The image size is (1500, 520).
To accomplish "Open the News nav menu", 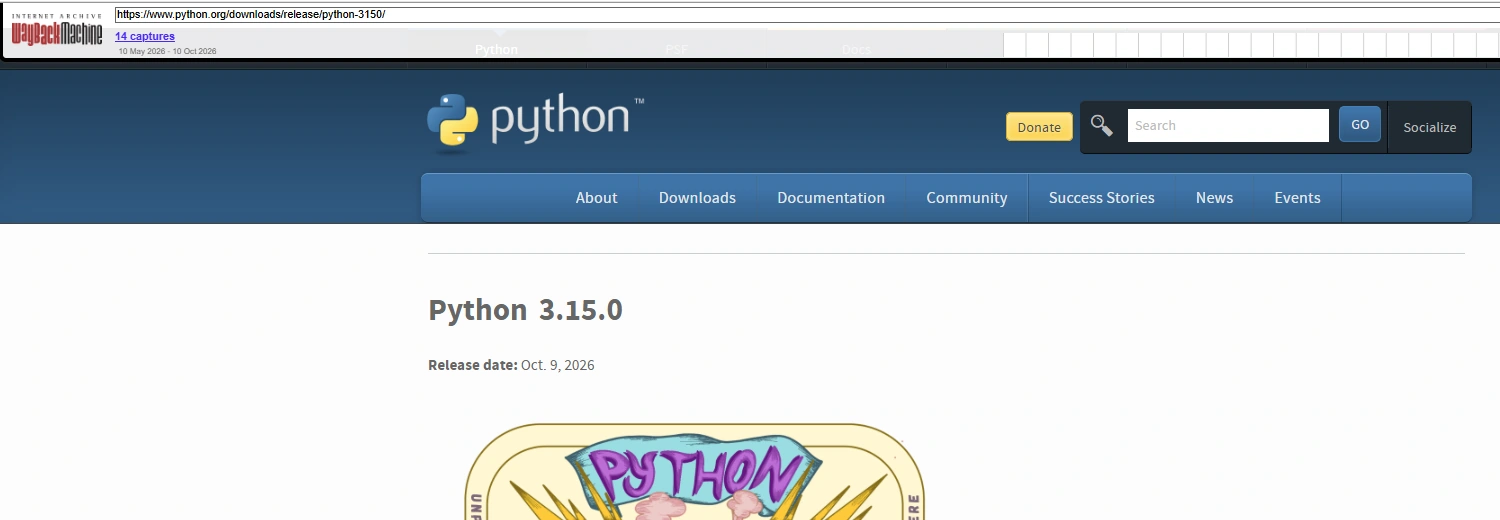I will click(1214, 198).
